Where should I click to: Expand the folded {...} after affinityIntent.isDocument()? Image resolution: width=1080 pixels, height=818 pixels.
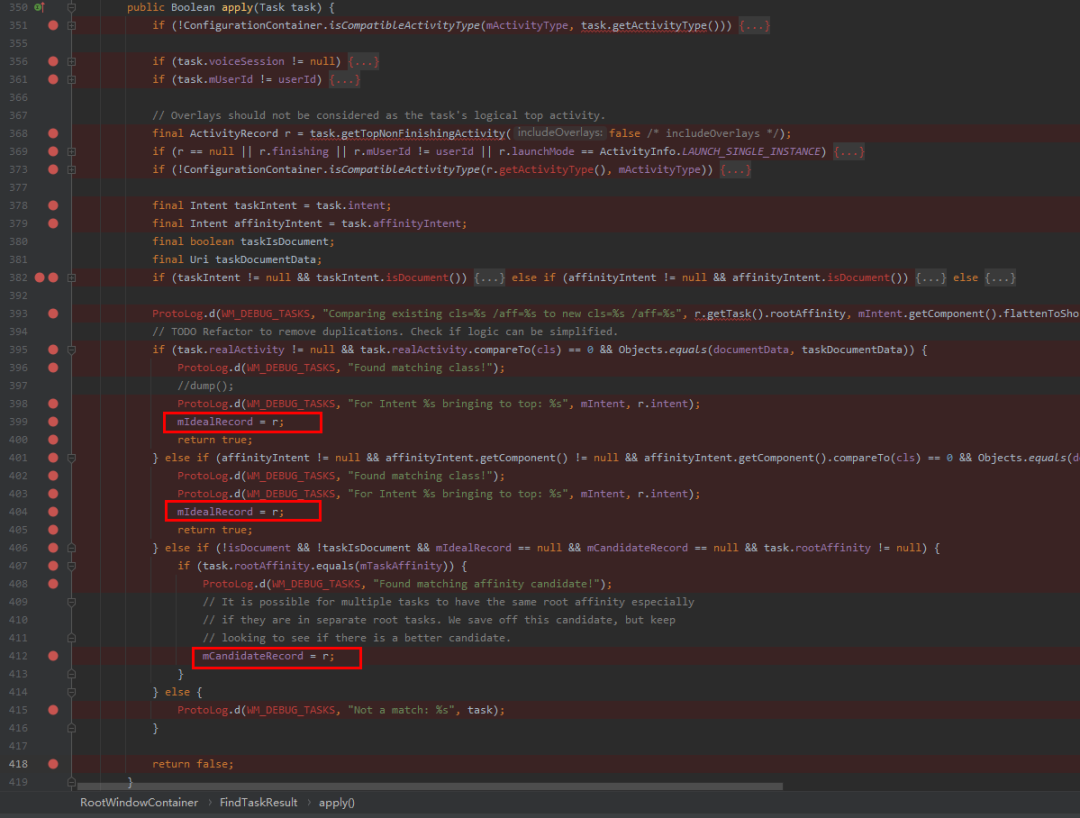[x=931, y=277]
